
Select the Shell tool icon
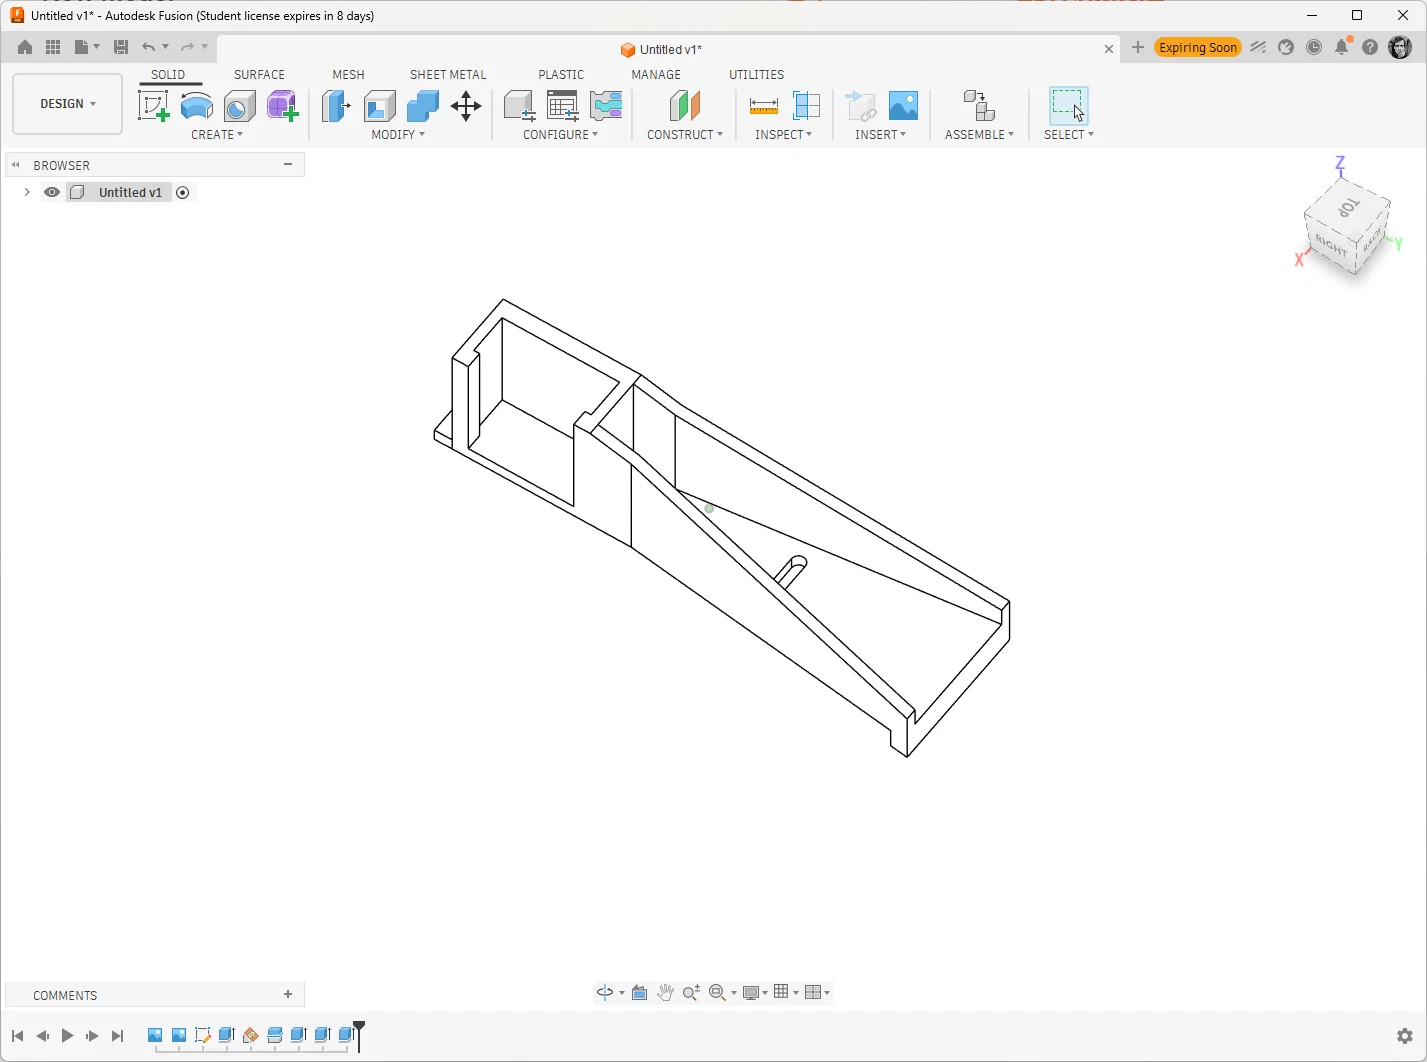pos(380,106)
